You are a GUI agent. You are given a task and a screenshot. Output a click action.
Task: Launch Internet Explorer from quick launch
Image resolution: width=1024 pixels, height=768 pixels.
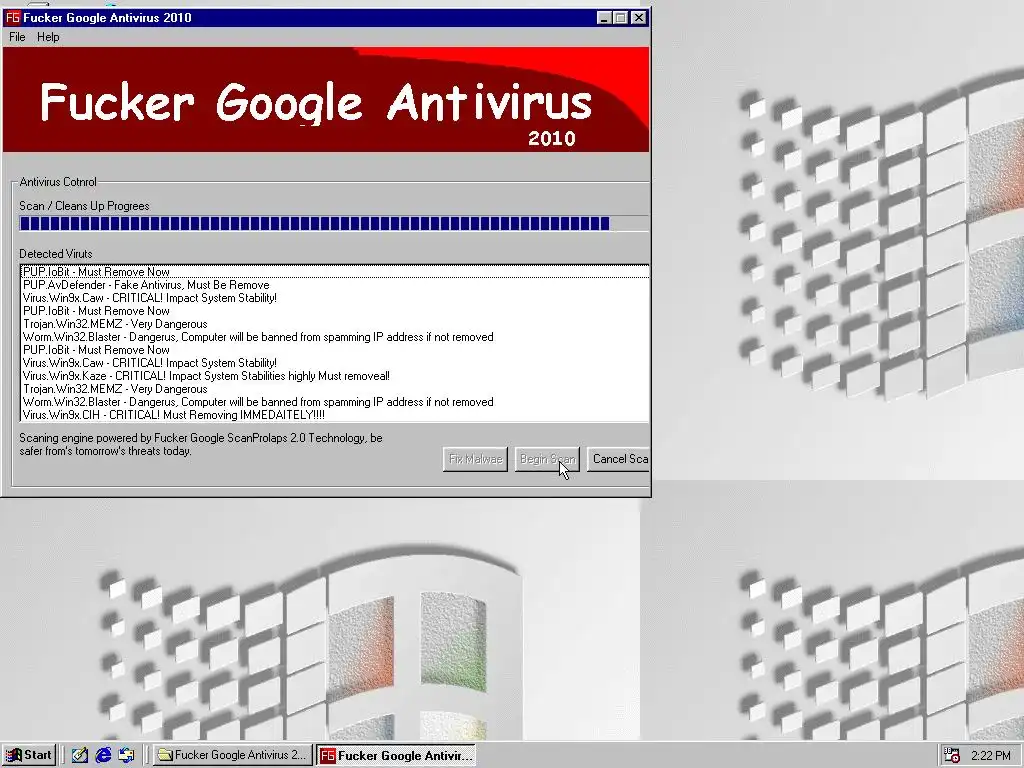tap(103, 755)
